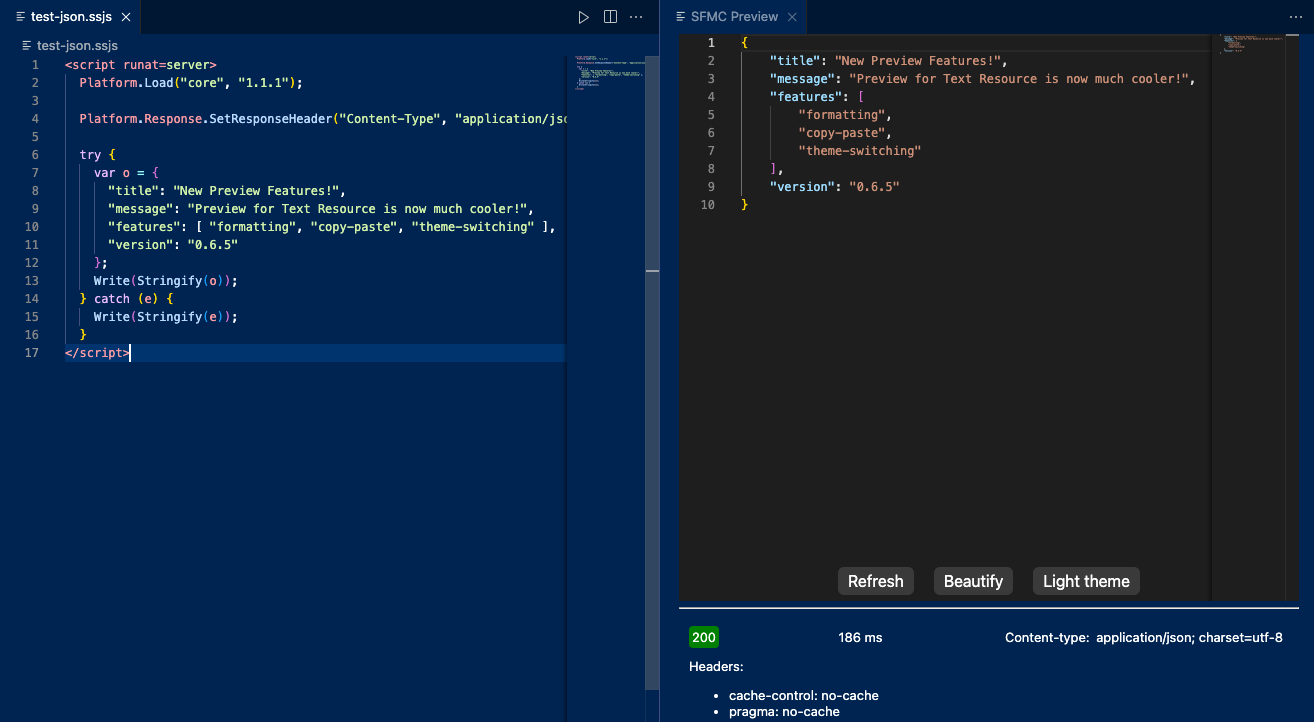Open More Actions menu in left editor group
The height and width of the screenshot is (722, 1314).
[636, 17]
